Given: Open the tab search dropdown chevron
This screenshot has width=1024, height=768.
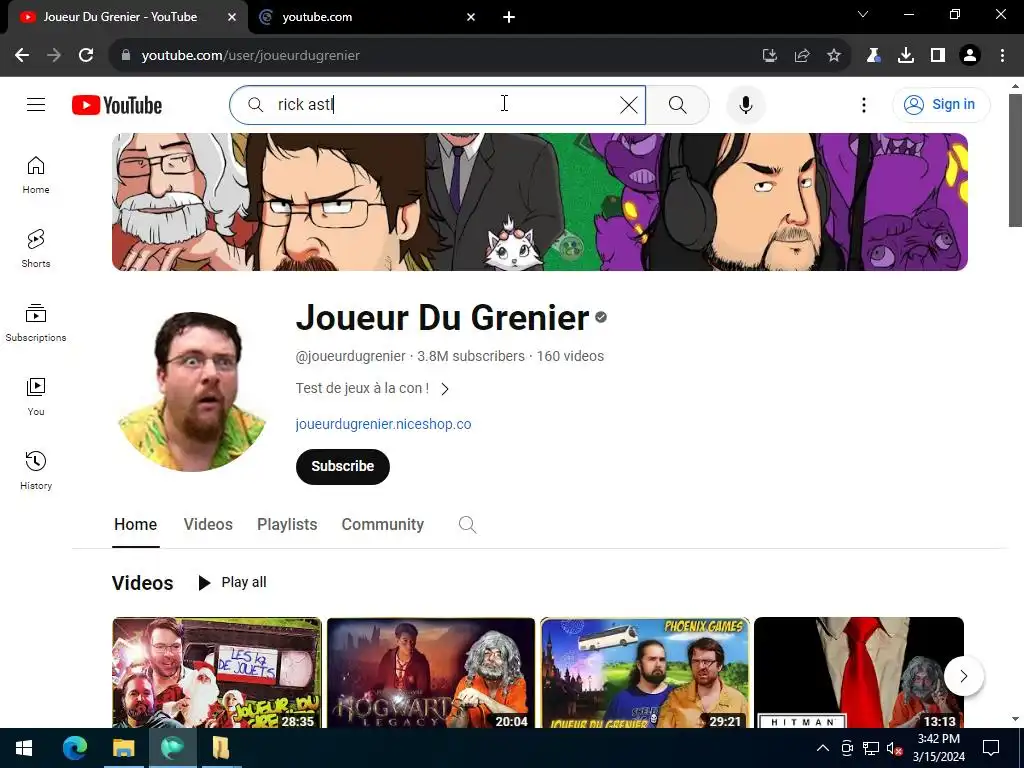Looking at the screenshot, I should pos(863,14).
